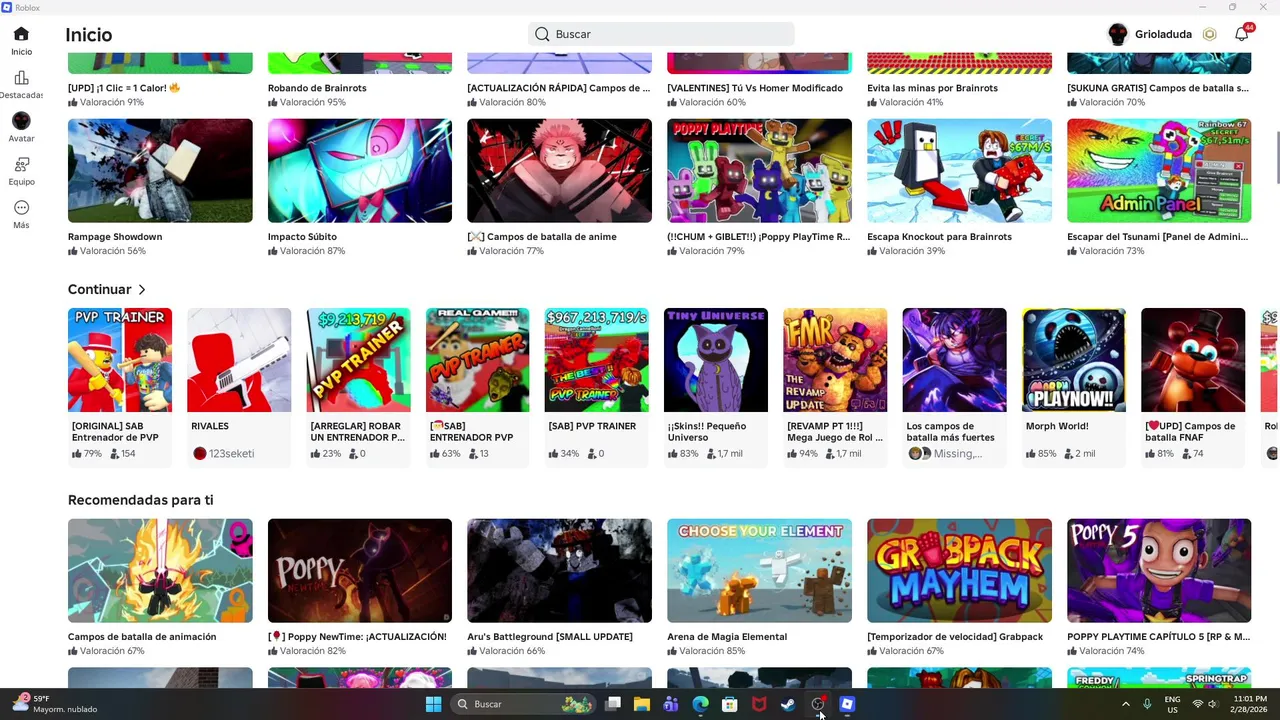Viewport: 1280px width, 720px height.
Task: Open the taskbar clock and date
Action: point(1250,704)
